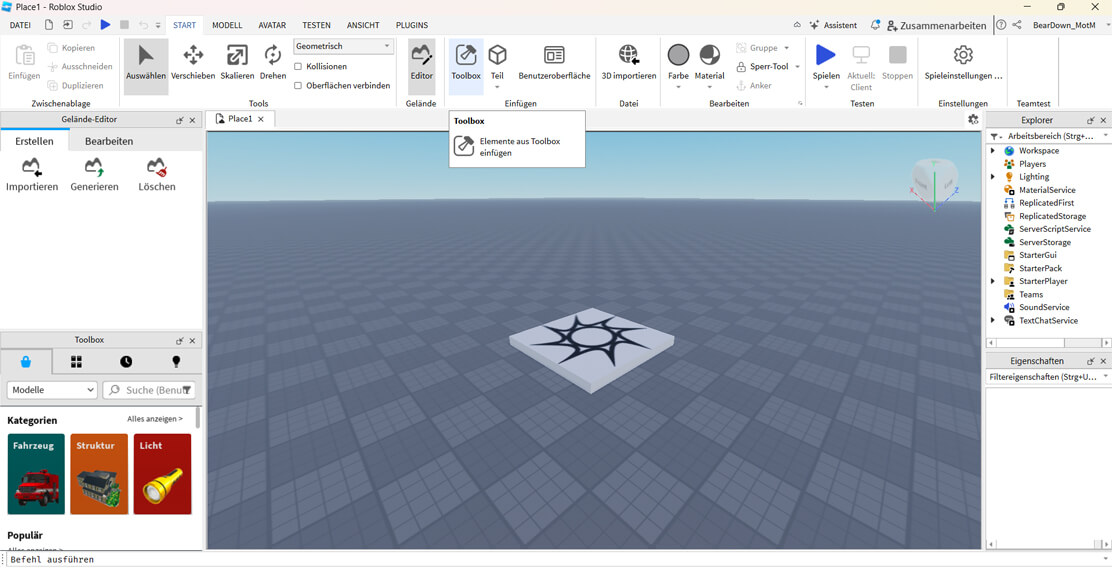Open the Gruppe dropdown arrow
Image resolution: width=1112 pixels, height=588 pixels.
[786, 48]
